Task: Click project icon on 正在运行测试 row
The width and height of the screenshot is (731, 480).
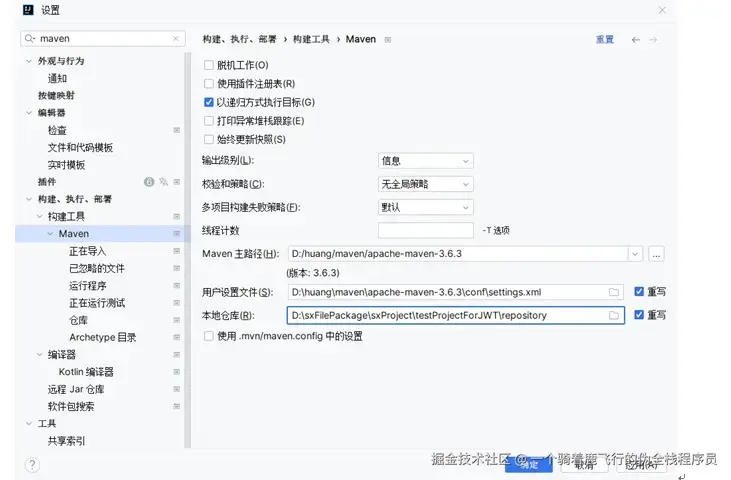Action: coord(177,303)
